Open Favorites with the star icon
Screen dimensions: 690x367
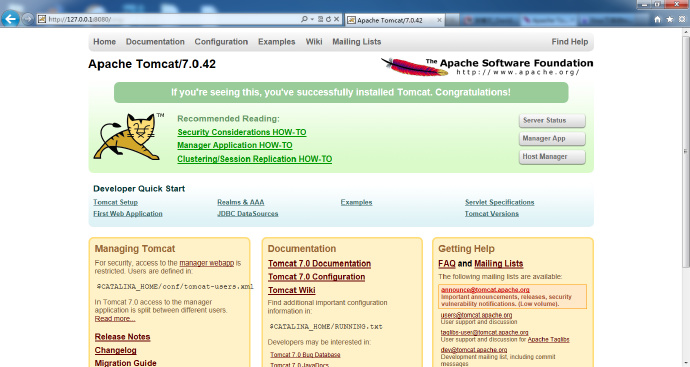(670, 19)
